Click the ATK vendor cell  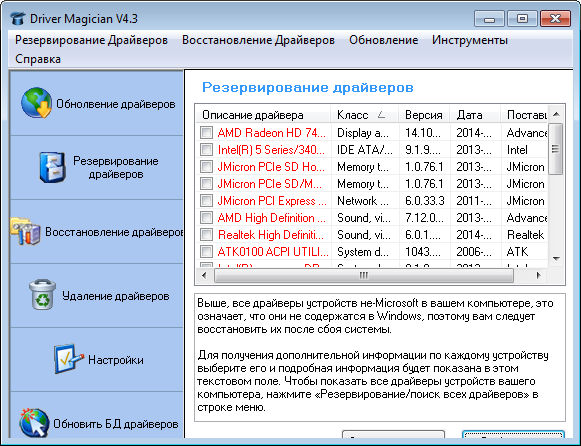click(x=517, y=252)
